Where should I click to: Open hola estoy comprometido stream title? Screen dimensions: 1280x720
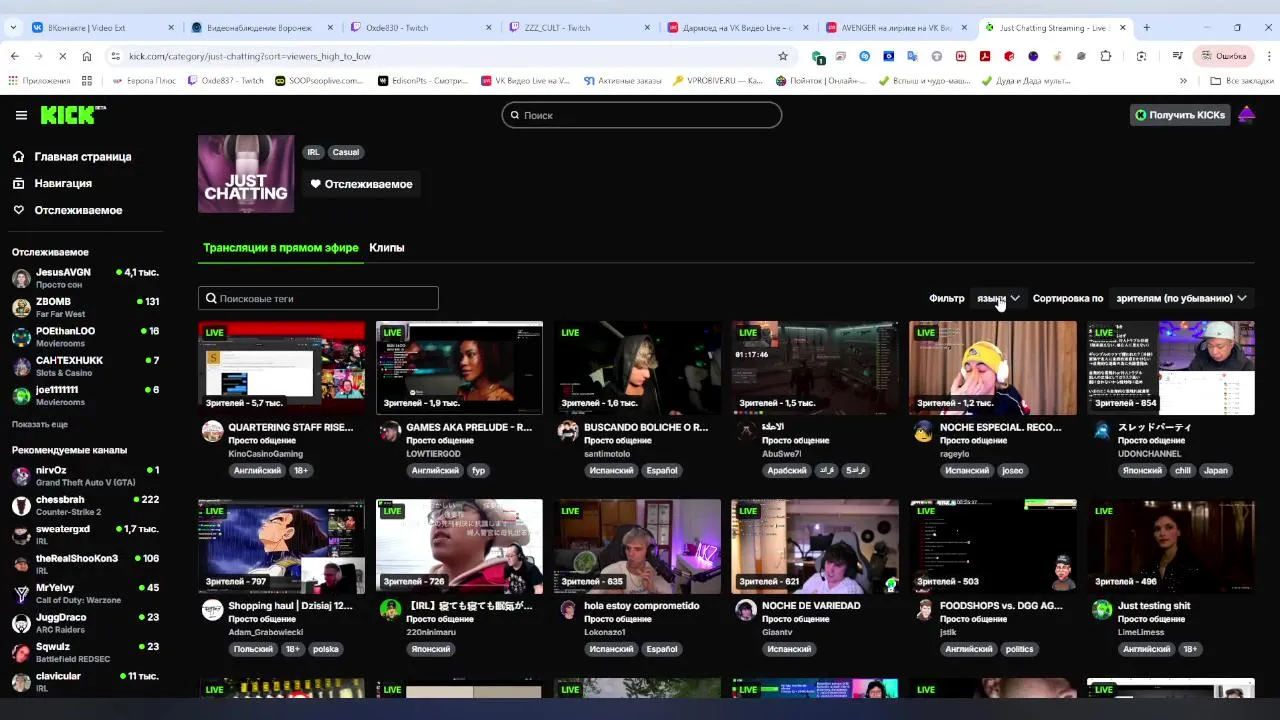coord(641,606)
